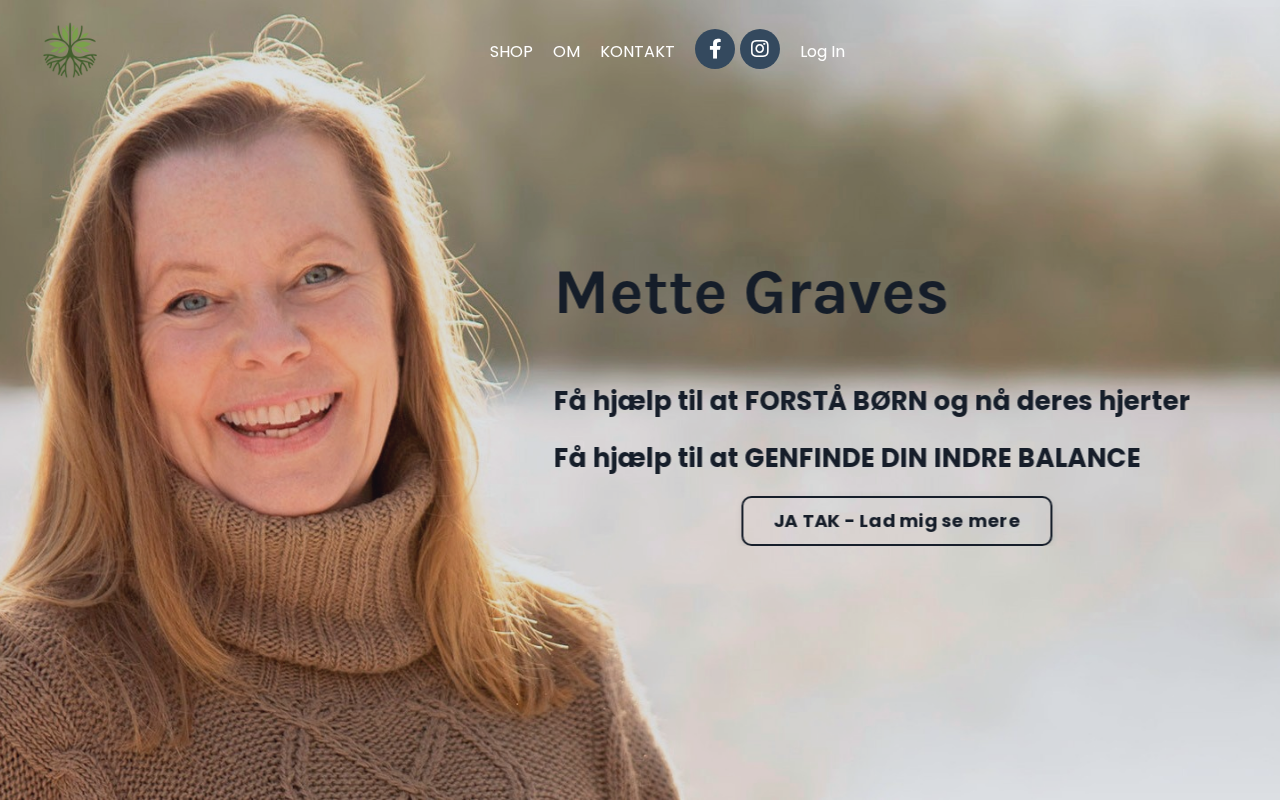Click the Log In link
Viewport: 1280px width, 800px height.
tap(822, 51)
